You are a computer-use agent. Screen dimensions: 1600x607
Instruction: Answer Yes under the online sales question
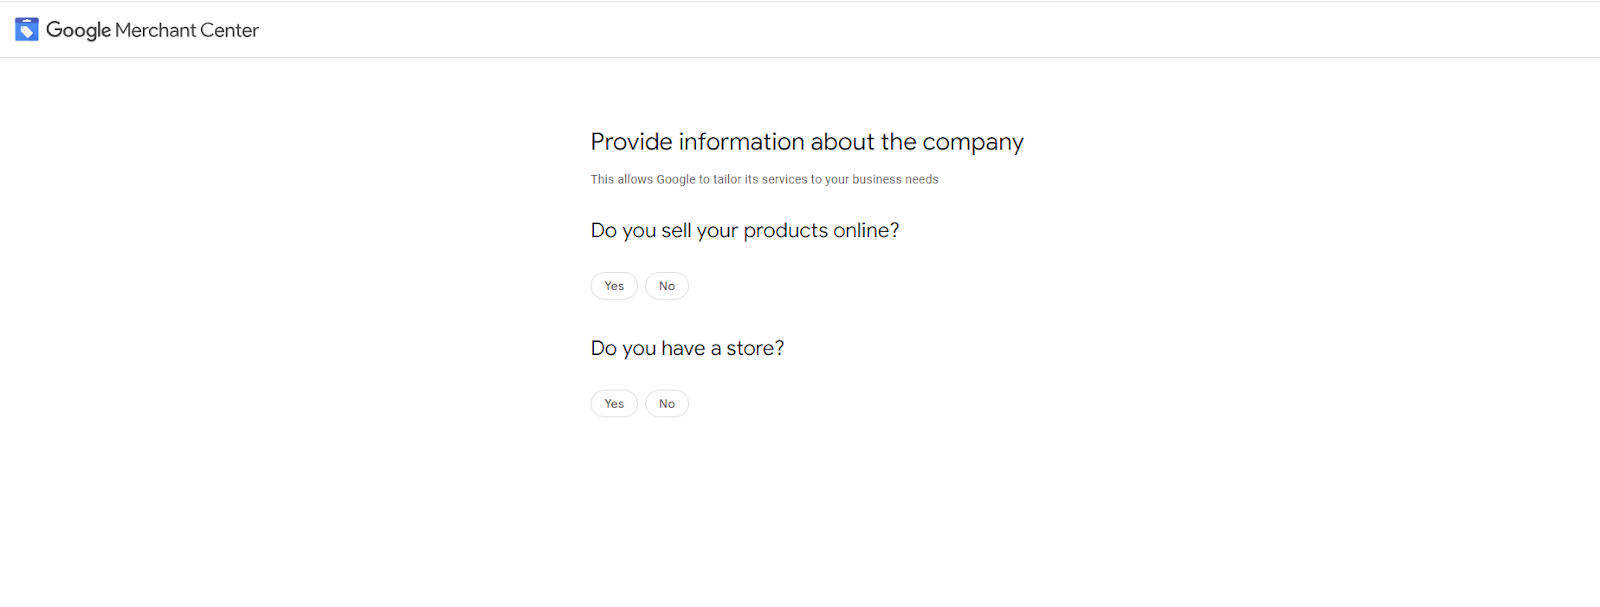pos(614,286)
